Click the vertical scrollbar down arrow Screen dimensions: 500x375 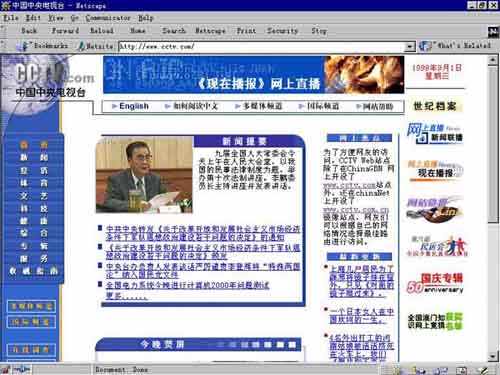coord(492,356)
